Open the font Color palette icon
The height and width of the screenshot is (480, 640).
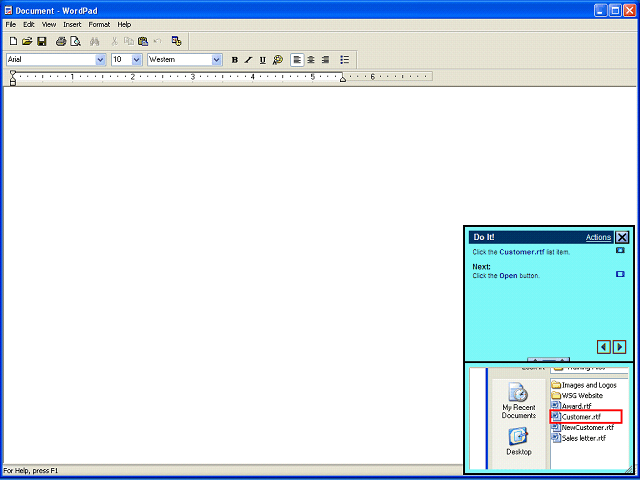click(x=278, y=60)
